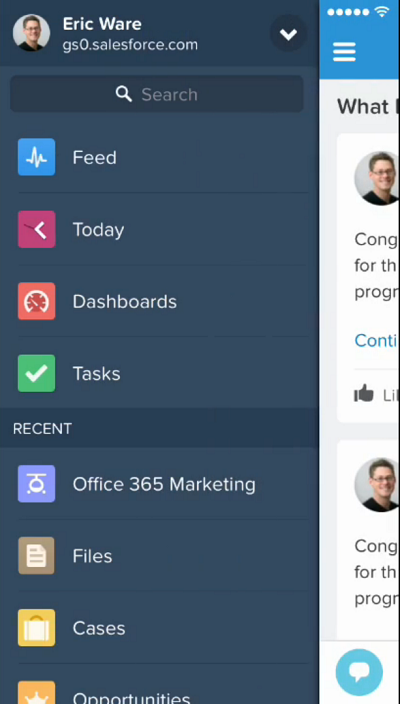Click the Search field

[157, 94]
